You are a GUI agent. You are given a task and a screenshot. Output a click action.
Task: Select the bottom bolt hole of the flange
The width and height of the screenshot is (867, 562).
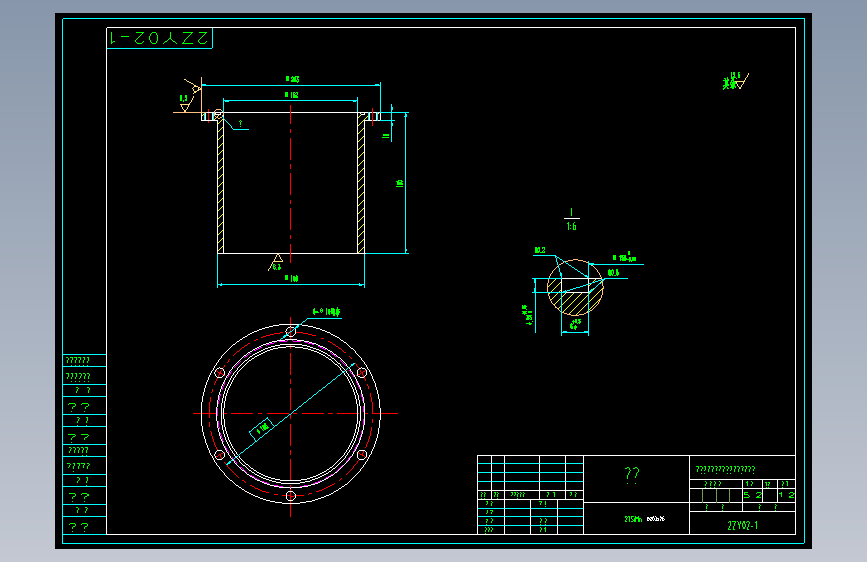tap(291, 496)
